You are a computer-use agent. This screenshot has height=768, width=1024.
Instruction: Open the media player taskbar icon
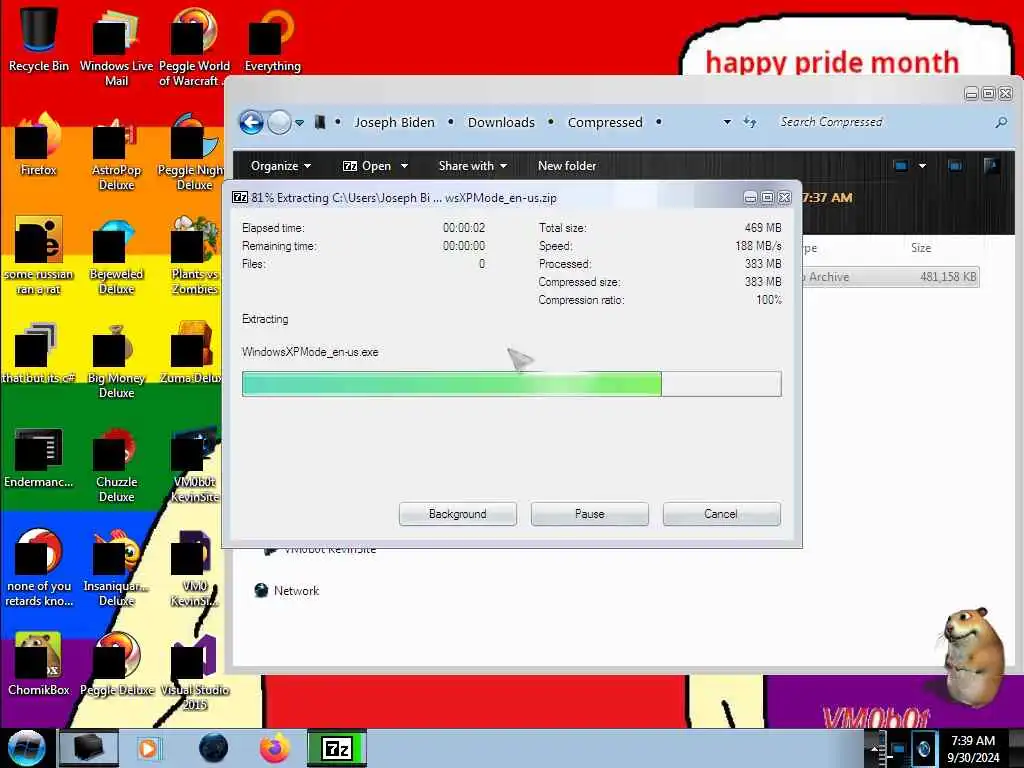coord(148,748)
